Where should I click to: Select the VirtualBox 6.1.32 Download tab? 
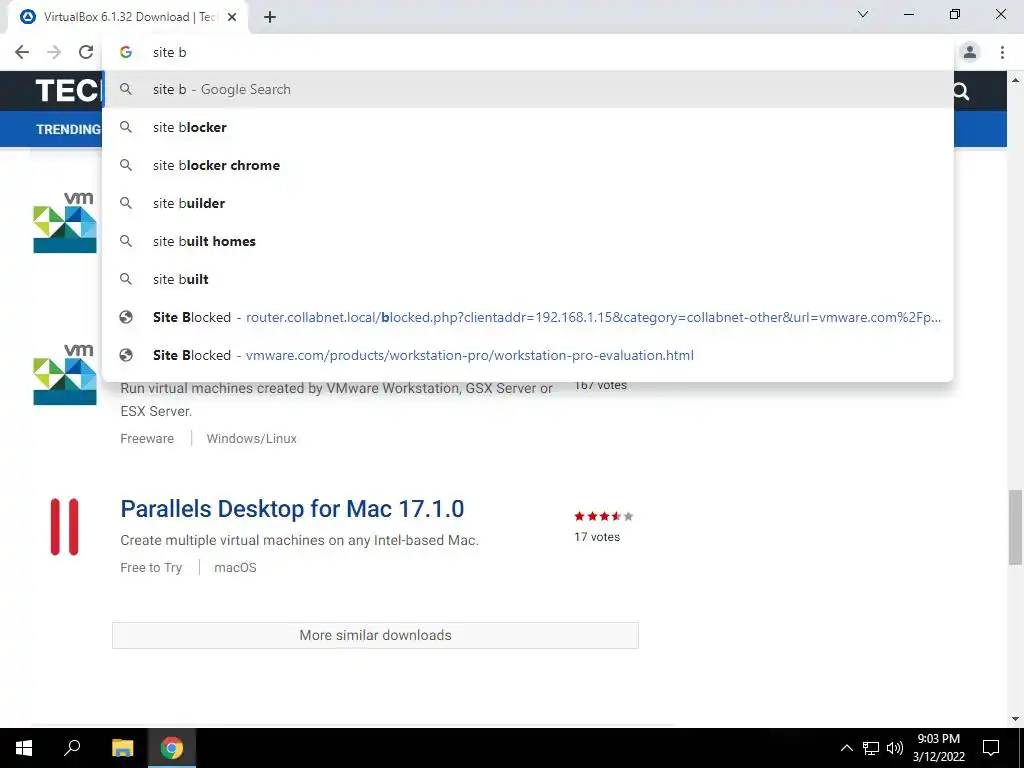128,18
